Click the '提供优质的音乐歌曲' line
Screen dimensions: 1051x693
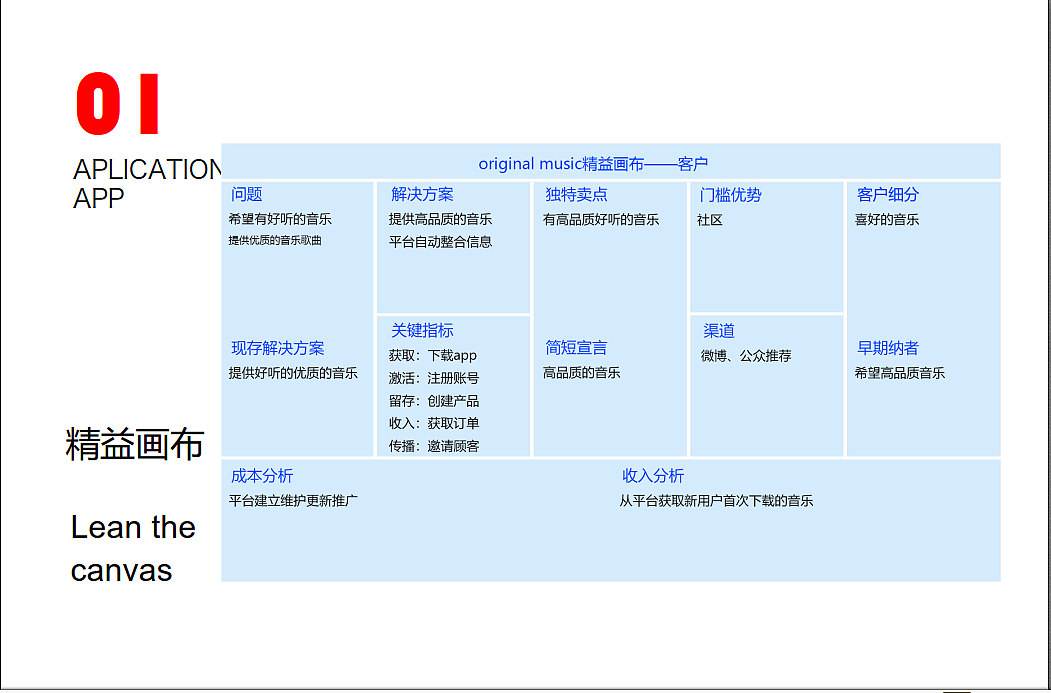[x=275, y=240]
